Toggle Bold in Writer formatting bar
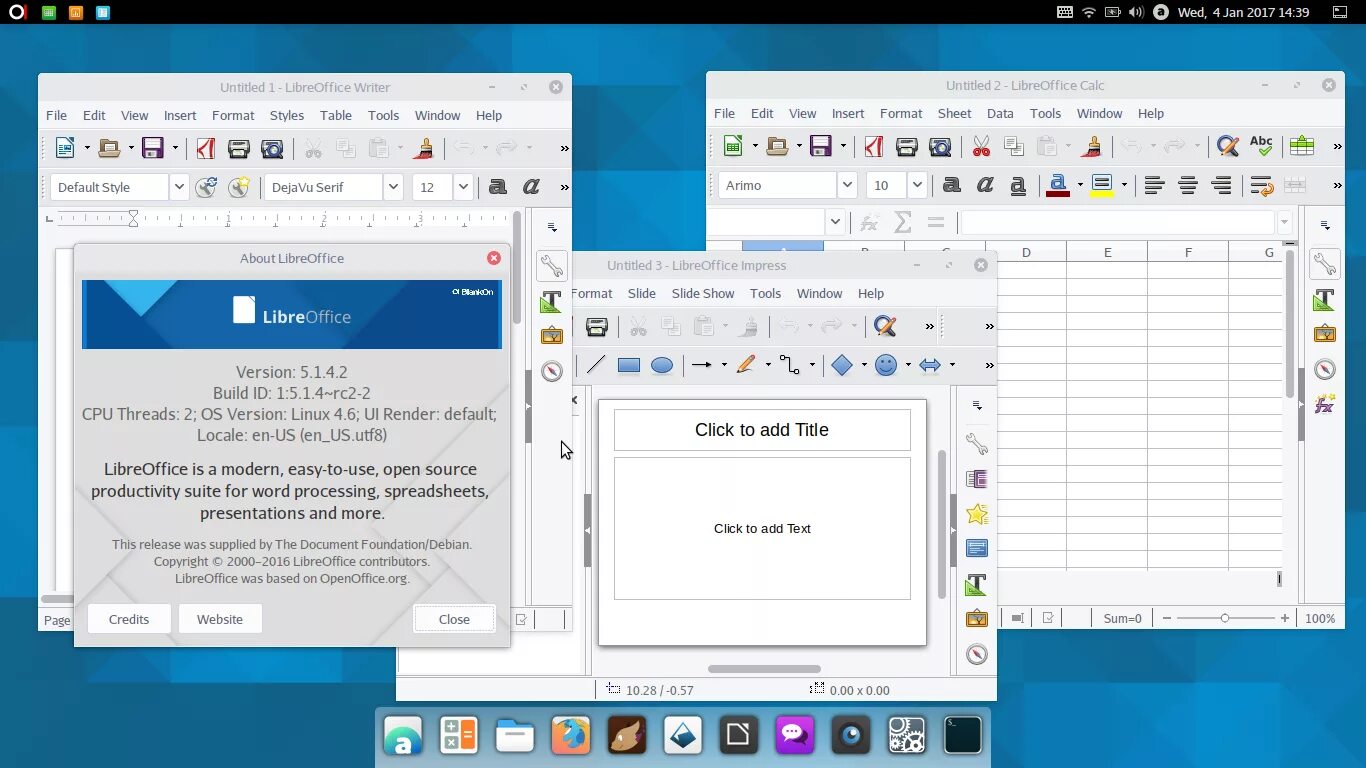Viewport: 1366px width, 768px height. [497, 187]
